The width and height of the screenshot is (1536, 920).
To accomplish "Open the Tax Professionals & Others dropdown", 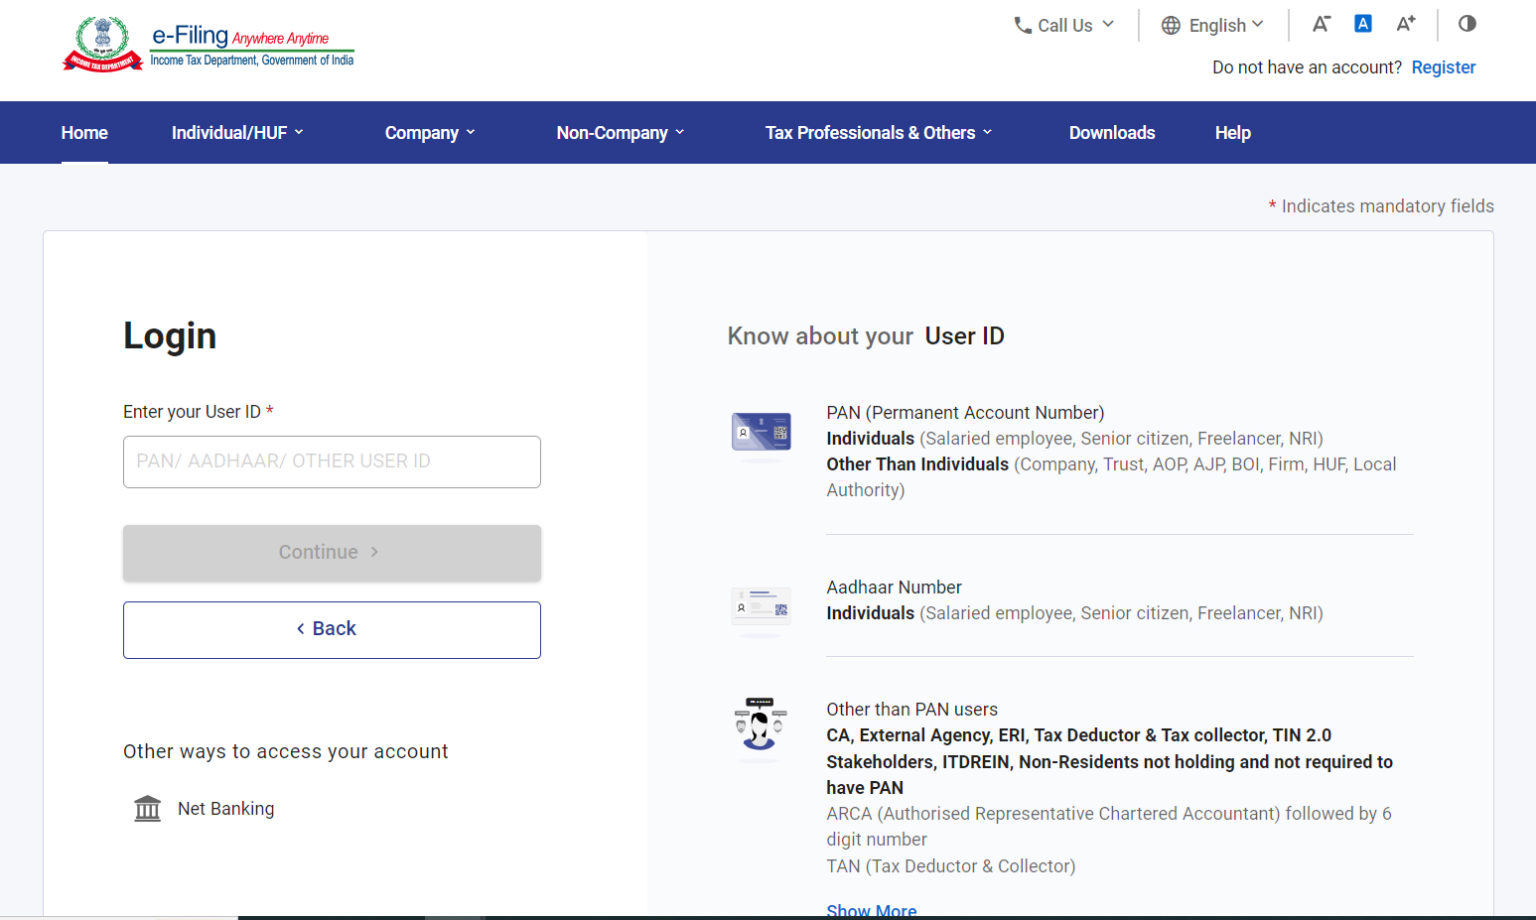I will pos(876,132).
